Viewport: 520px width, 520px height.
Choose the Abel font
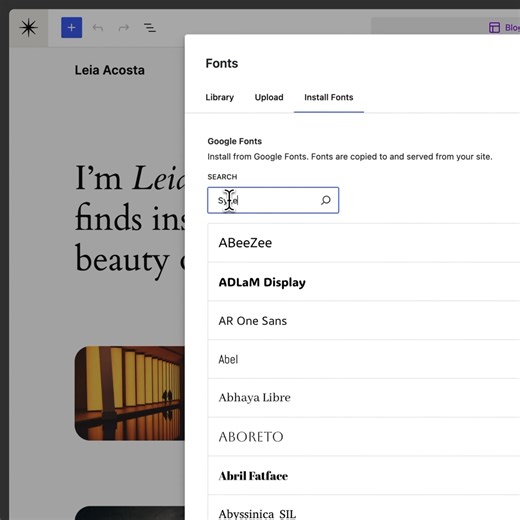pos(364,359)
